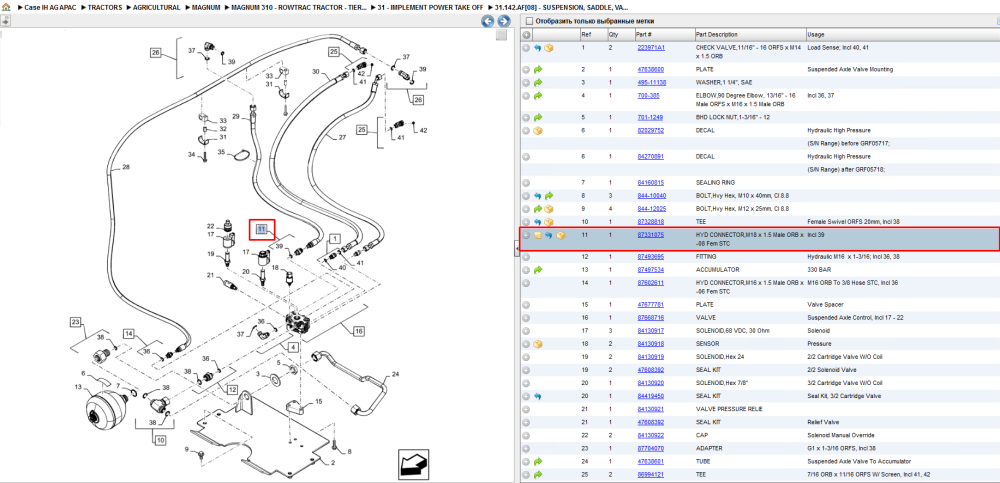The image size is (1000, 483).
Task: Click package box icon in HYD CONNECTOR 87331075 row
Action: [561, 235]
